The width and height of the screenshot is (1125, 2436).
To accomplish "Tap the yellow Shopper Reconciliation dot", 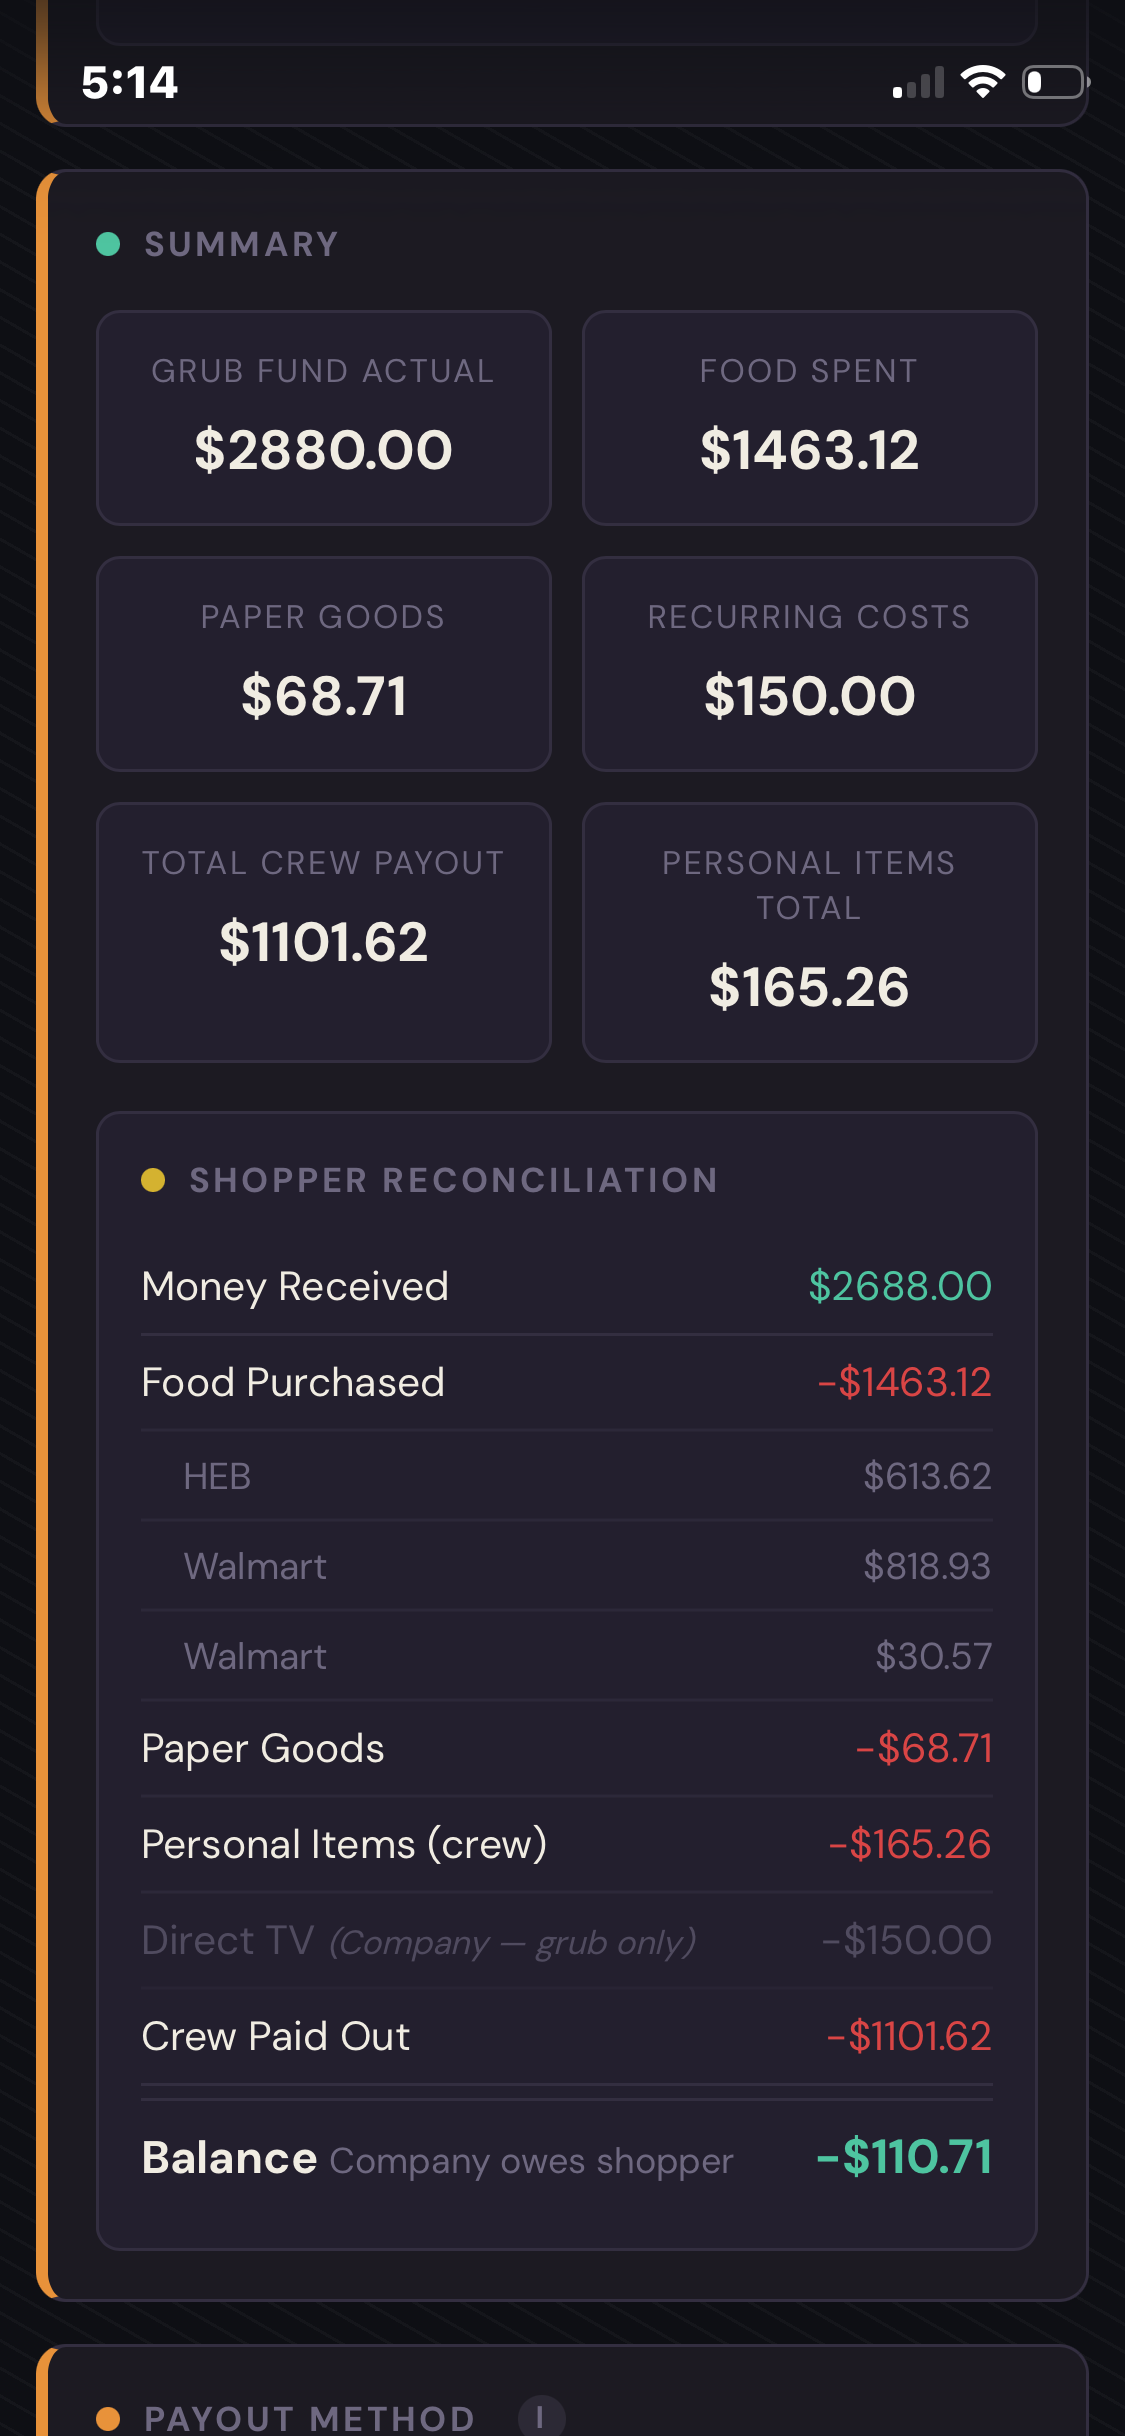I will tap(153, 1180).
